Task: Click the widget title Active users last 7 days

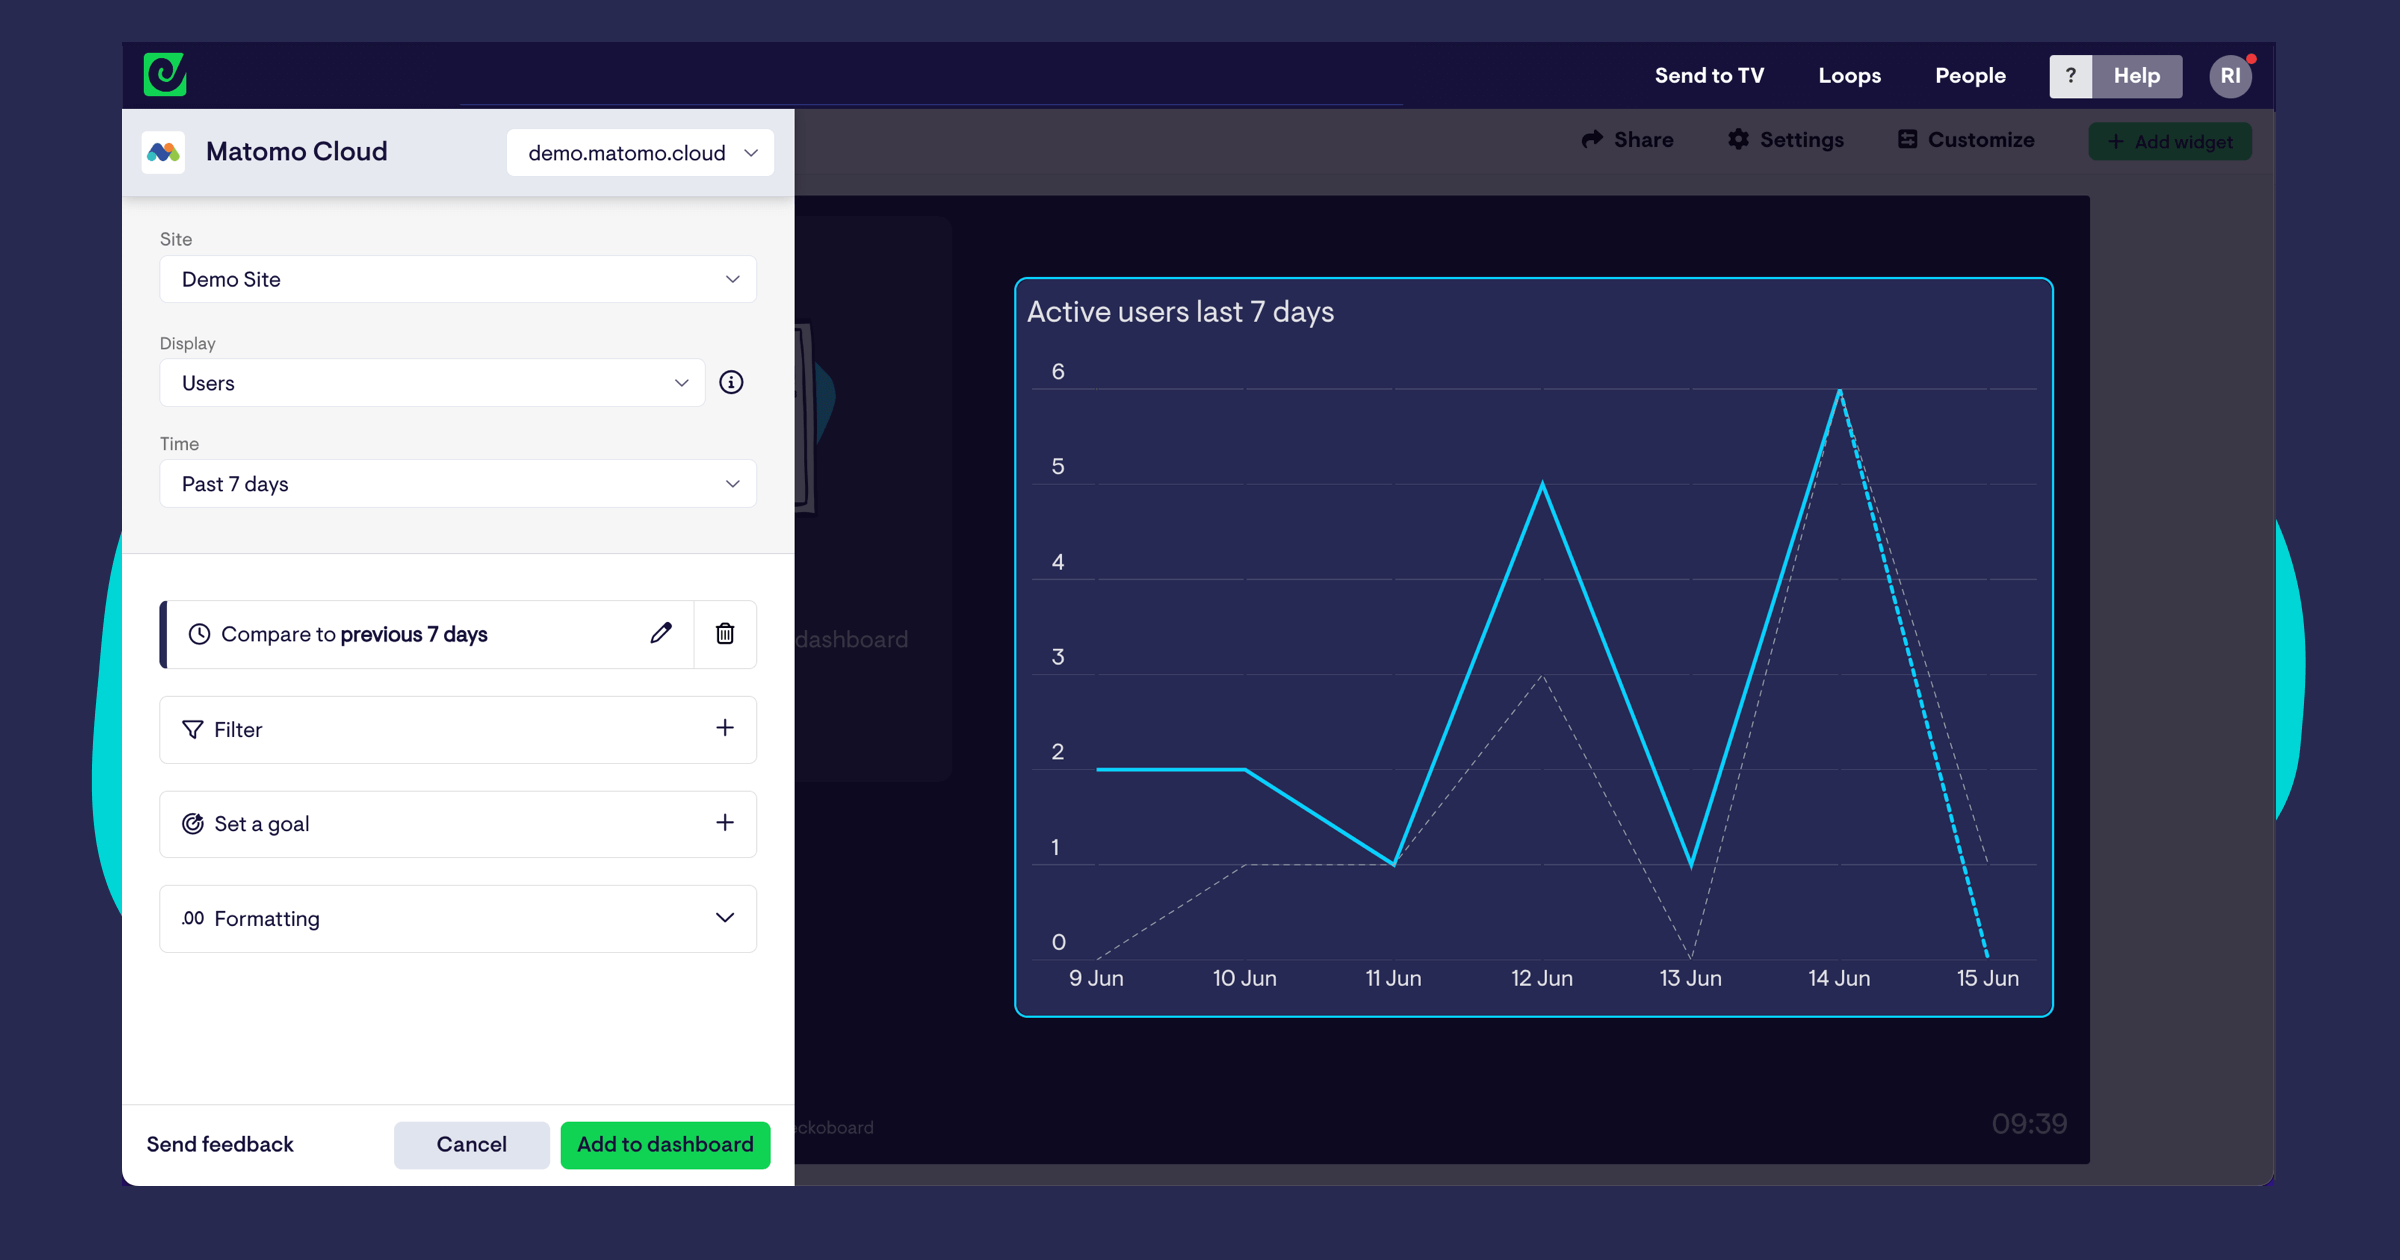Action: (x=1180, y=312)
